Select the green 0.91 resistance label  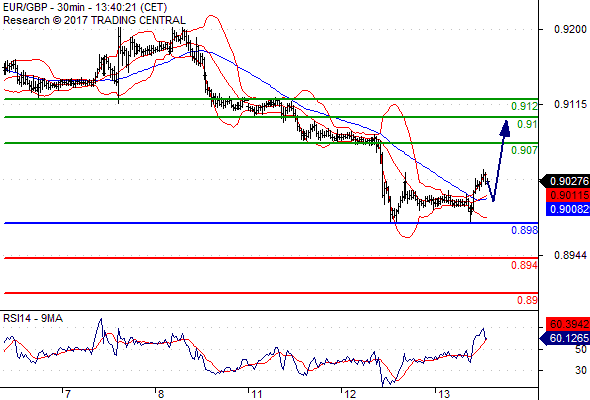(528, 124)
